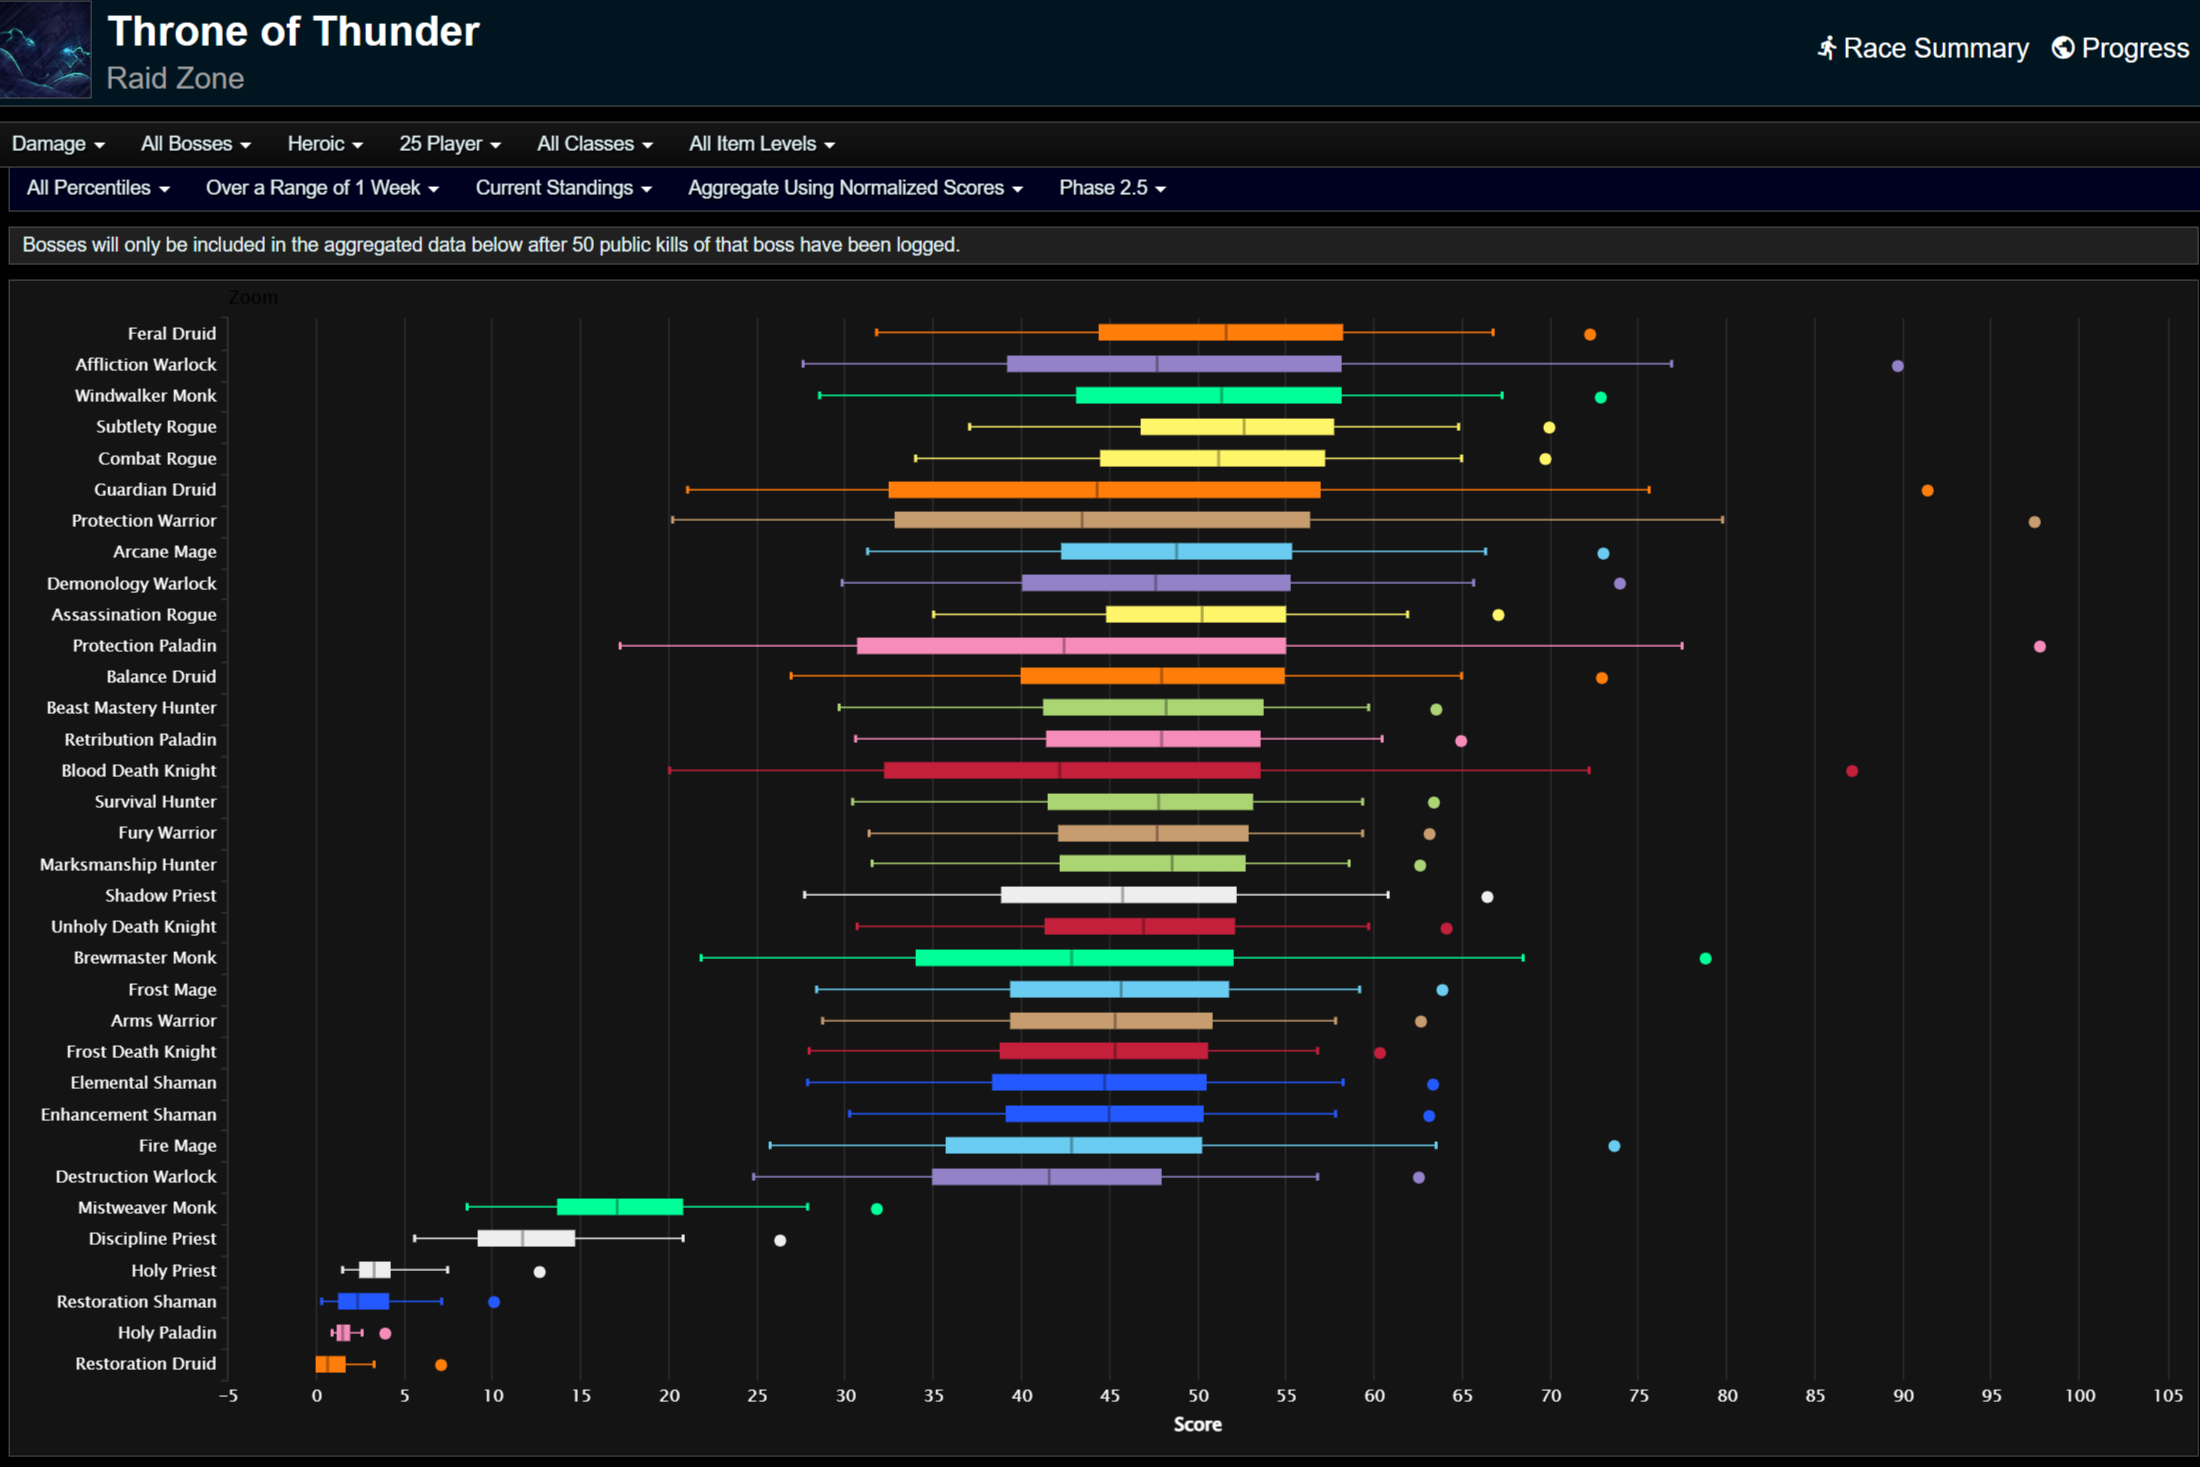Open the Race Summary link
This screenshot has height=1467, width=2200.
(x=1935, y=48)
